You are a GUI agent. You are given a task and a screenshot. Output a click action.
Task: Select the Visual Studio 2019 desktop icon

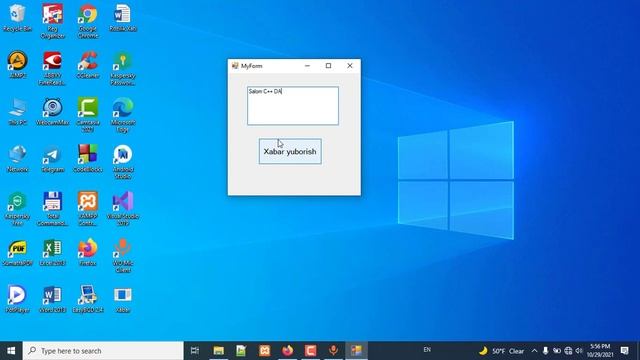[123, 209]
